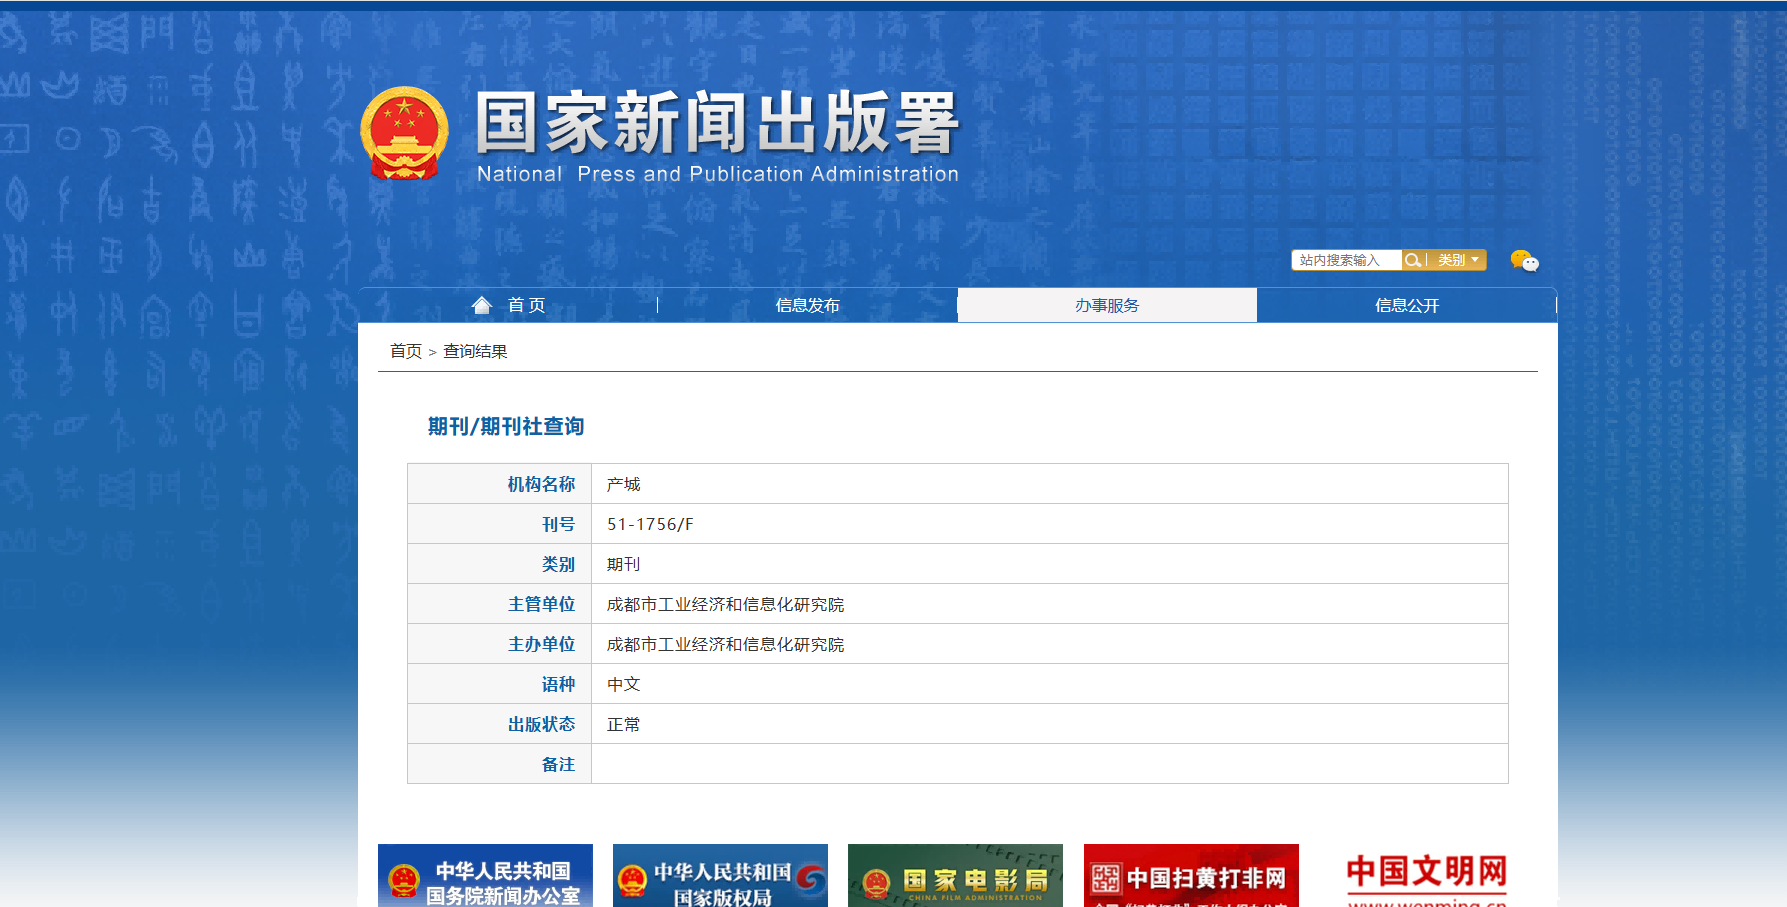1787x907 pixels.
Task: Switch to the 信息公开 navigation tab
Action: [1407, 305]
